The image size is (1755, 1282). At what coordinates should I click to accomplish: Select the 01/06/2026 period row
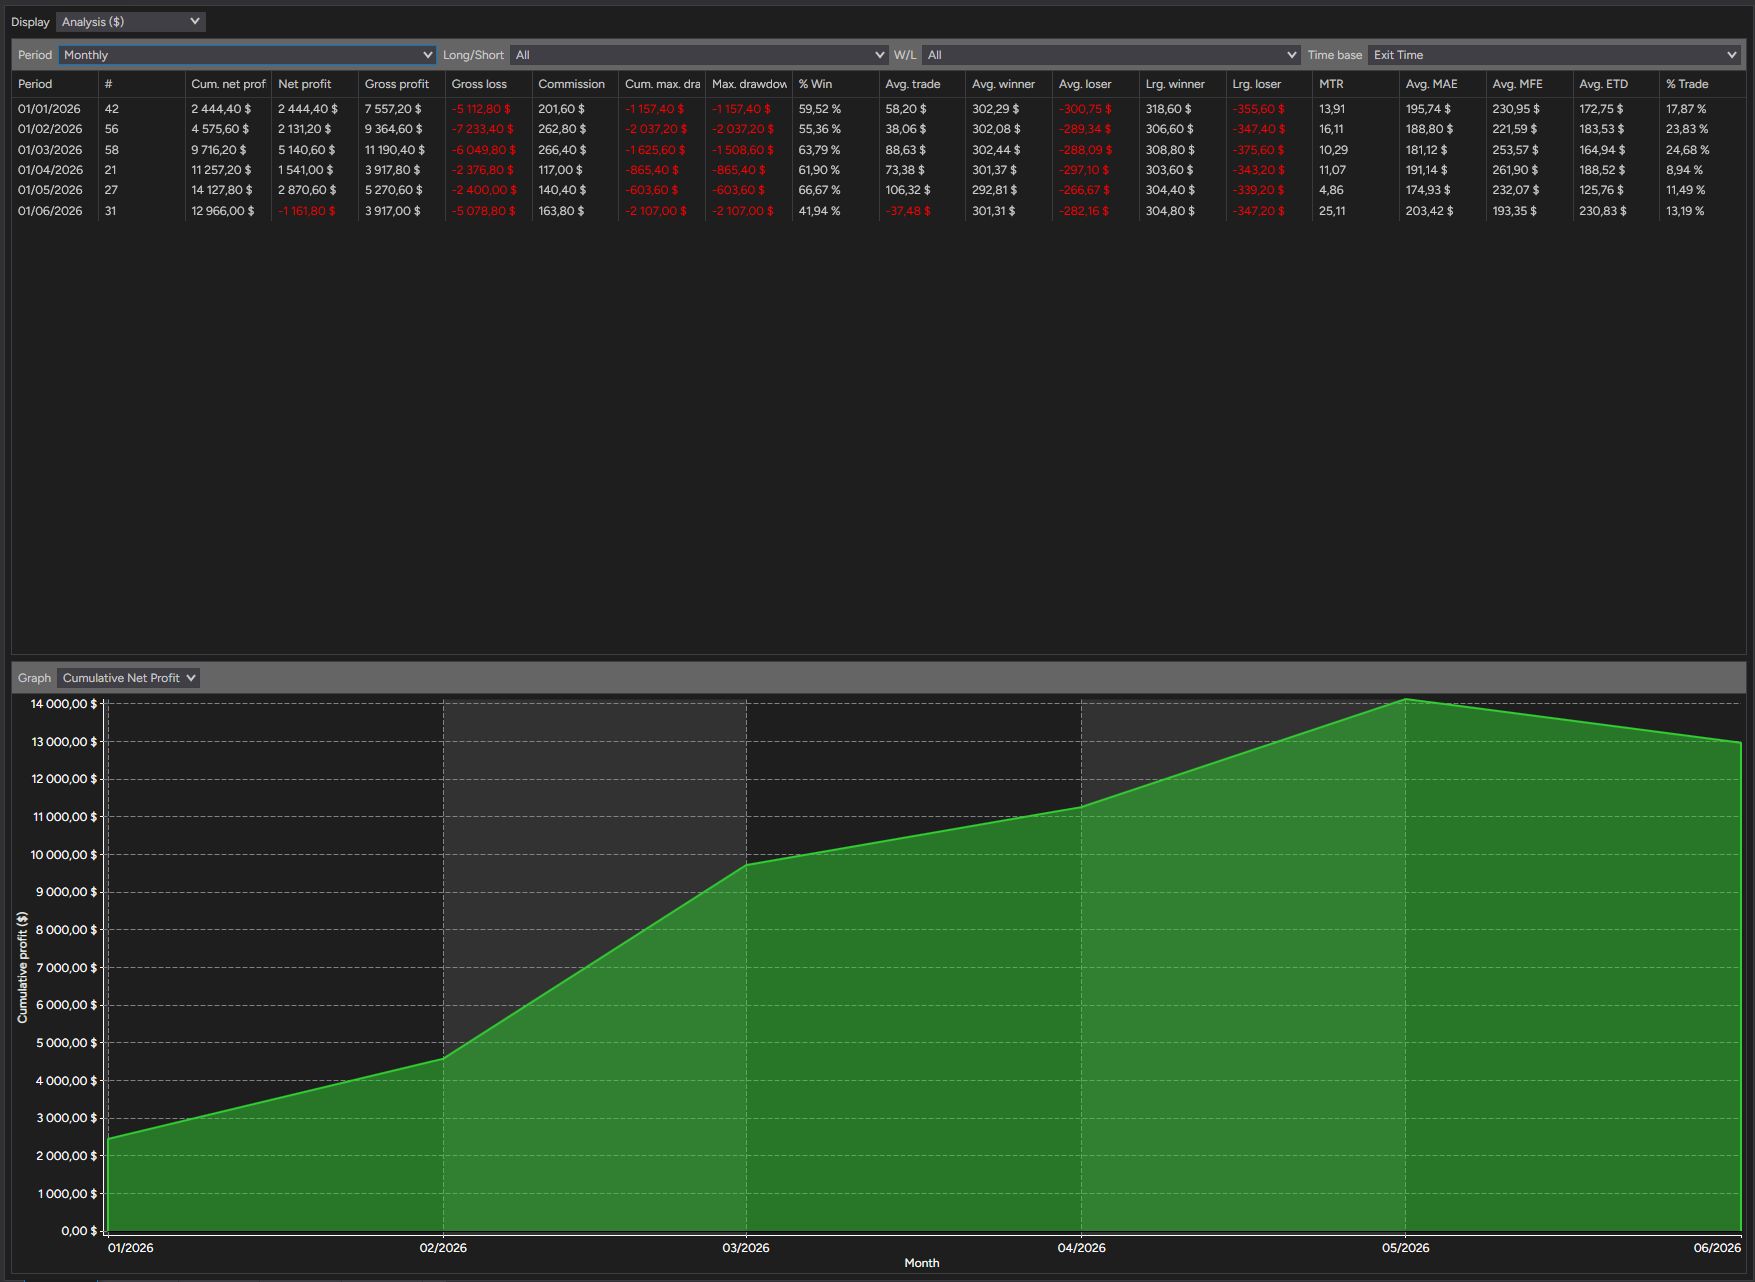coord(878,211)
